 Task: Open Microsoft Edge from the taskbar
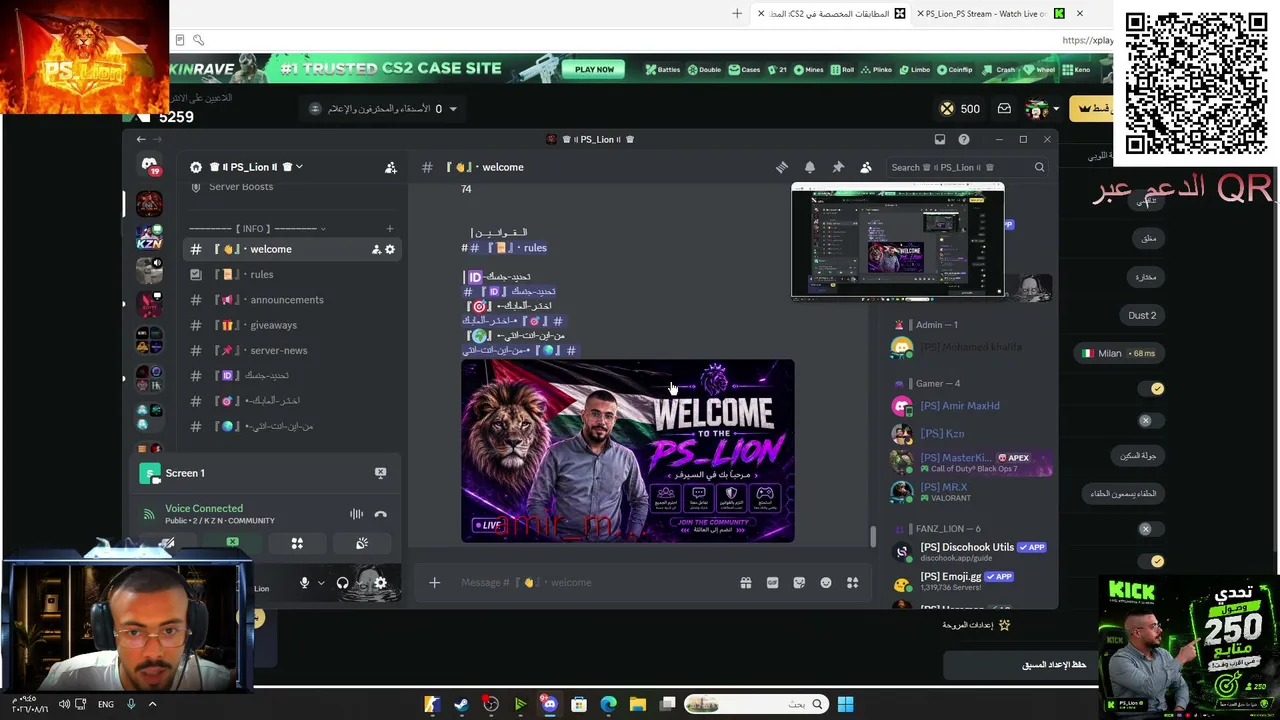point(608,705)
